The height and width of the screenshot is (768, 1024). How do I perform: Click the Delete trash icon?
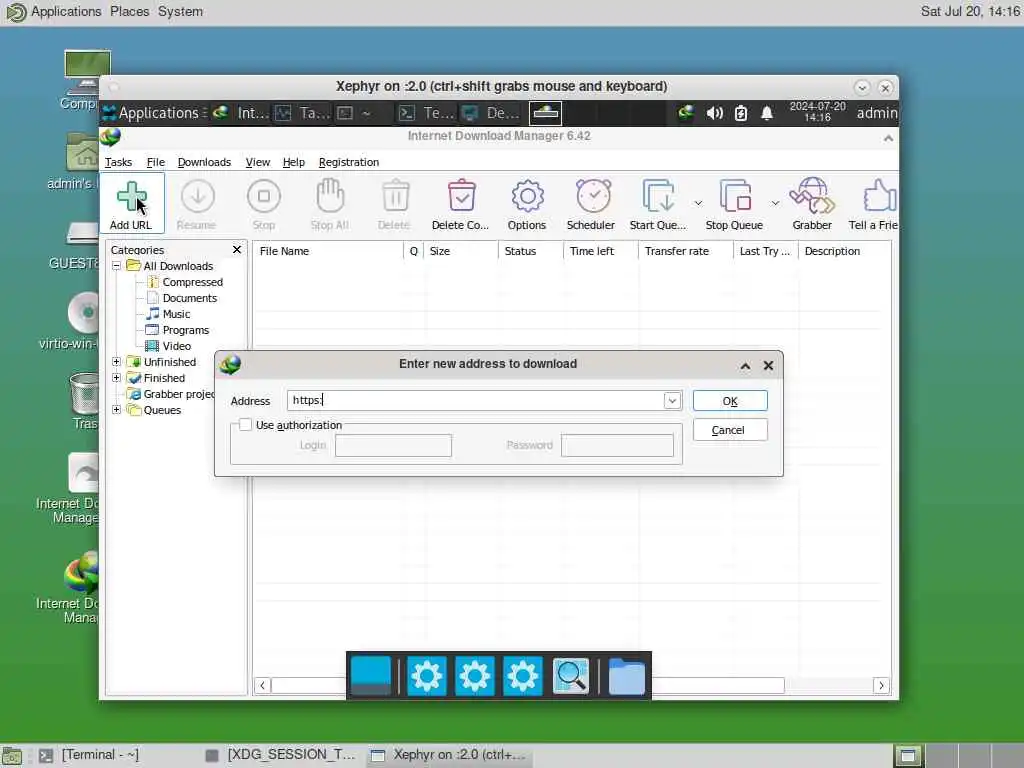(x=395, y=195)
